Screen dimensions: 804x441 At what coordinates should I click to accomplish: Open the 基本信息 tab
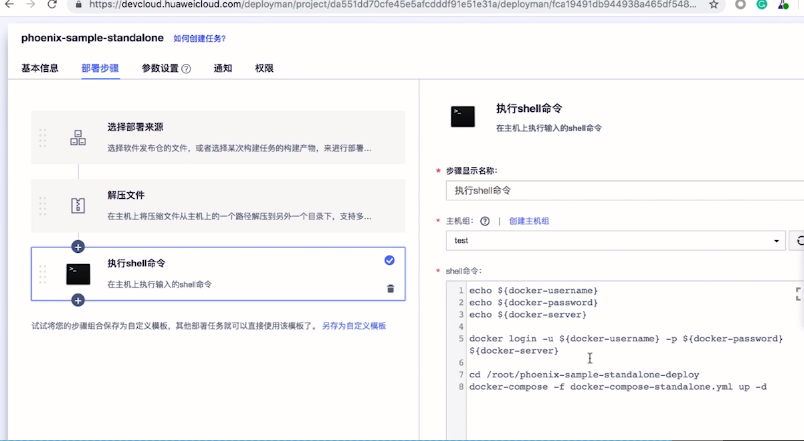click(39, 68)
